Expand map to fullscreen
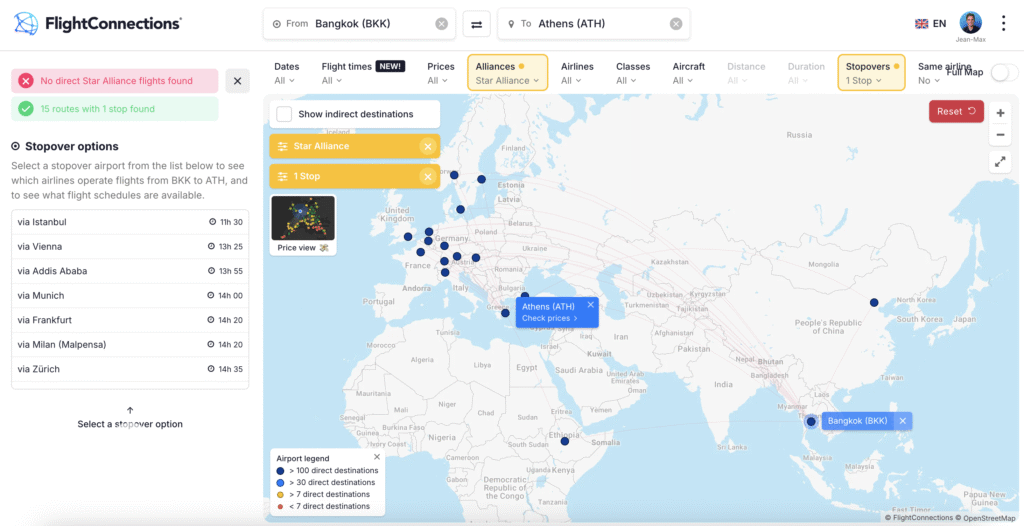 tap(1000, 161)
